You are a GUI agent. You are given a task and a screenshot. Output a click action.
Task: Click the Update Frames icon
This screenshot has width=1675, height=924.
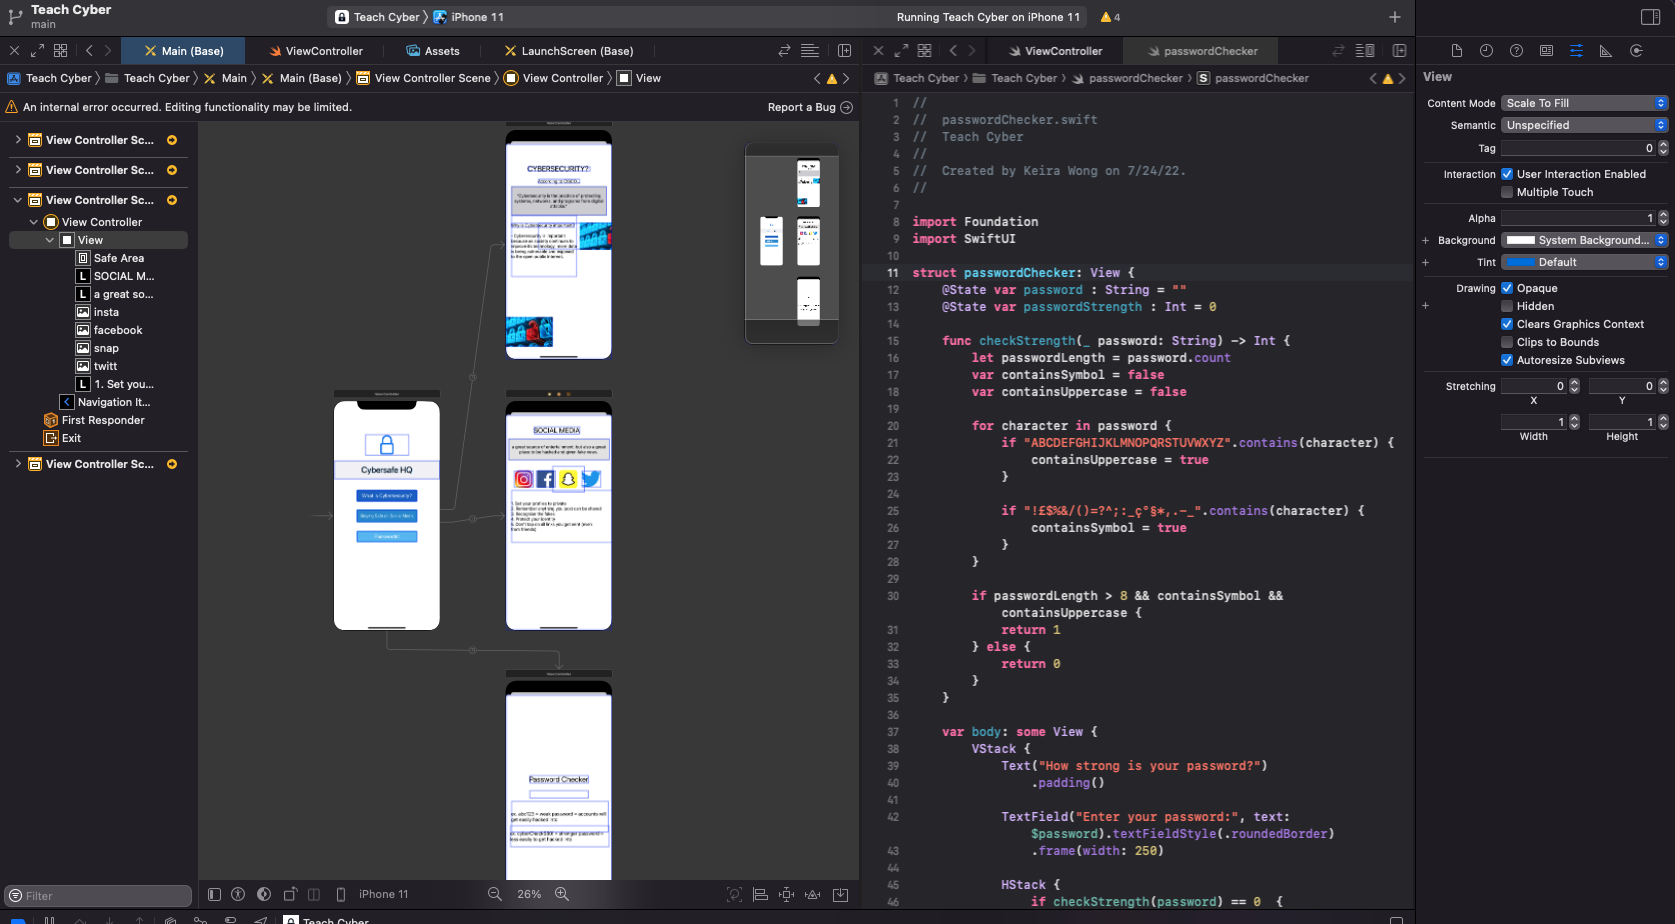[734, 894]
